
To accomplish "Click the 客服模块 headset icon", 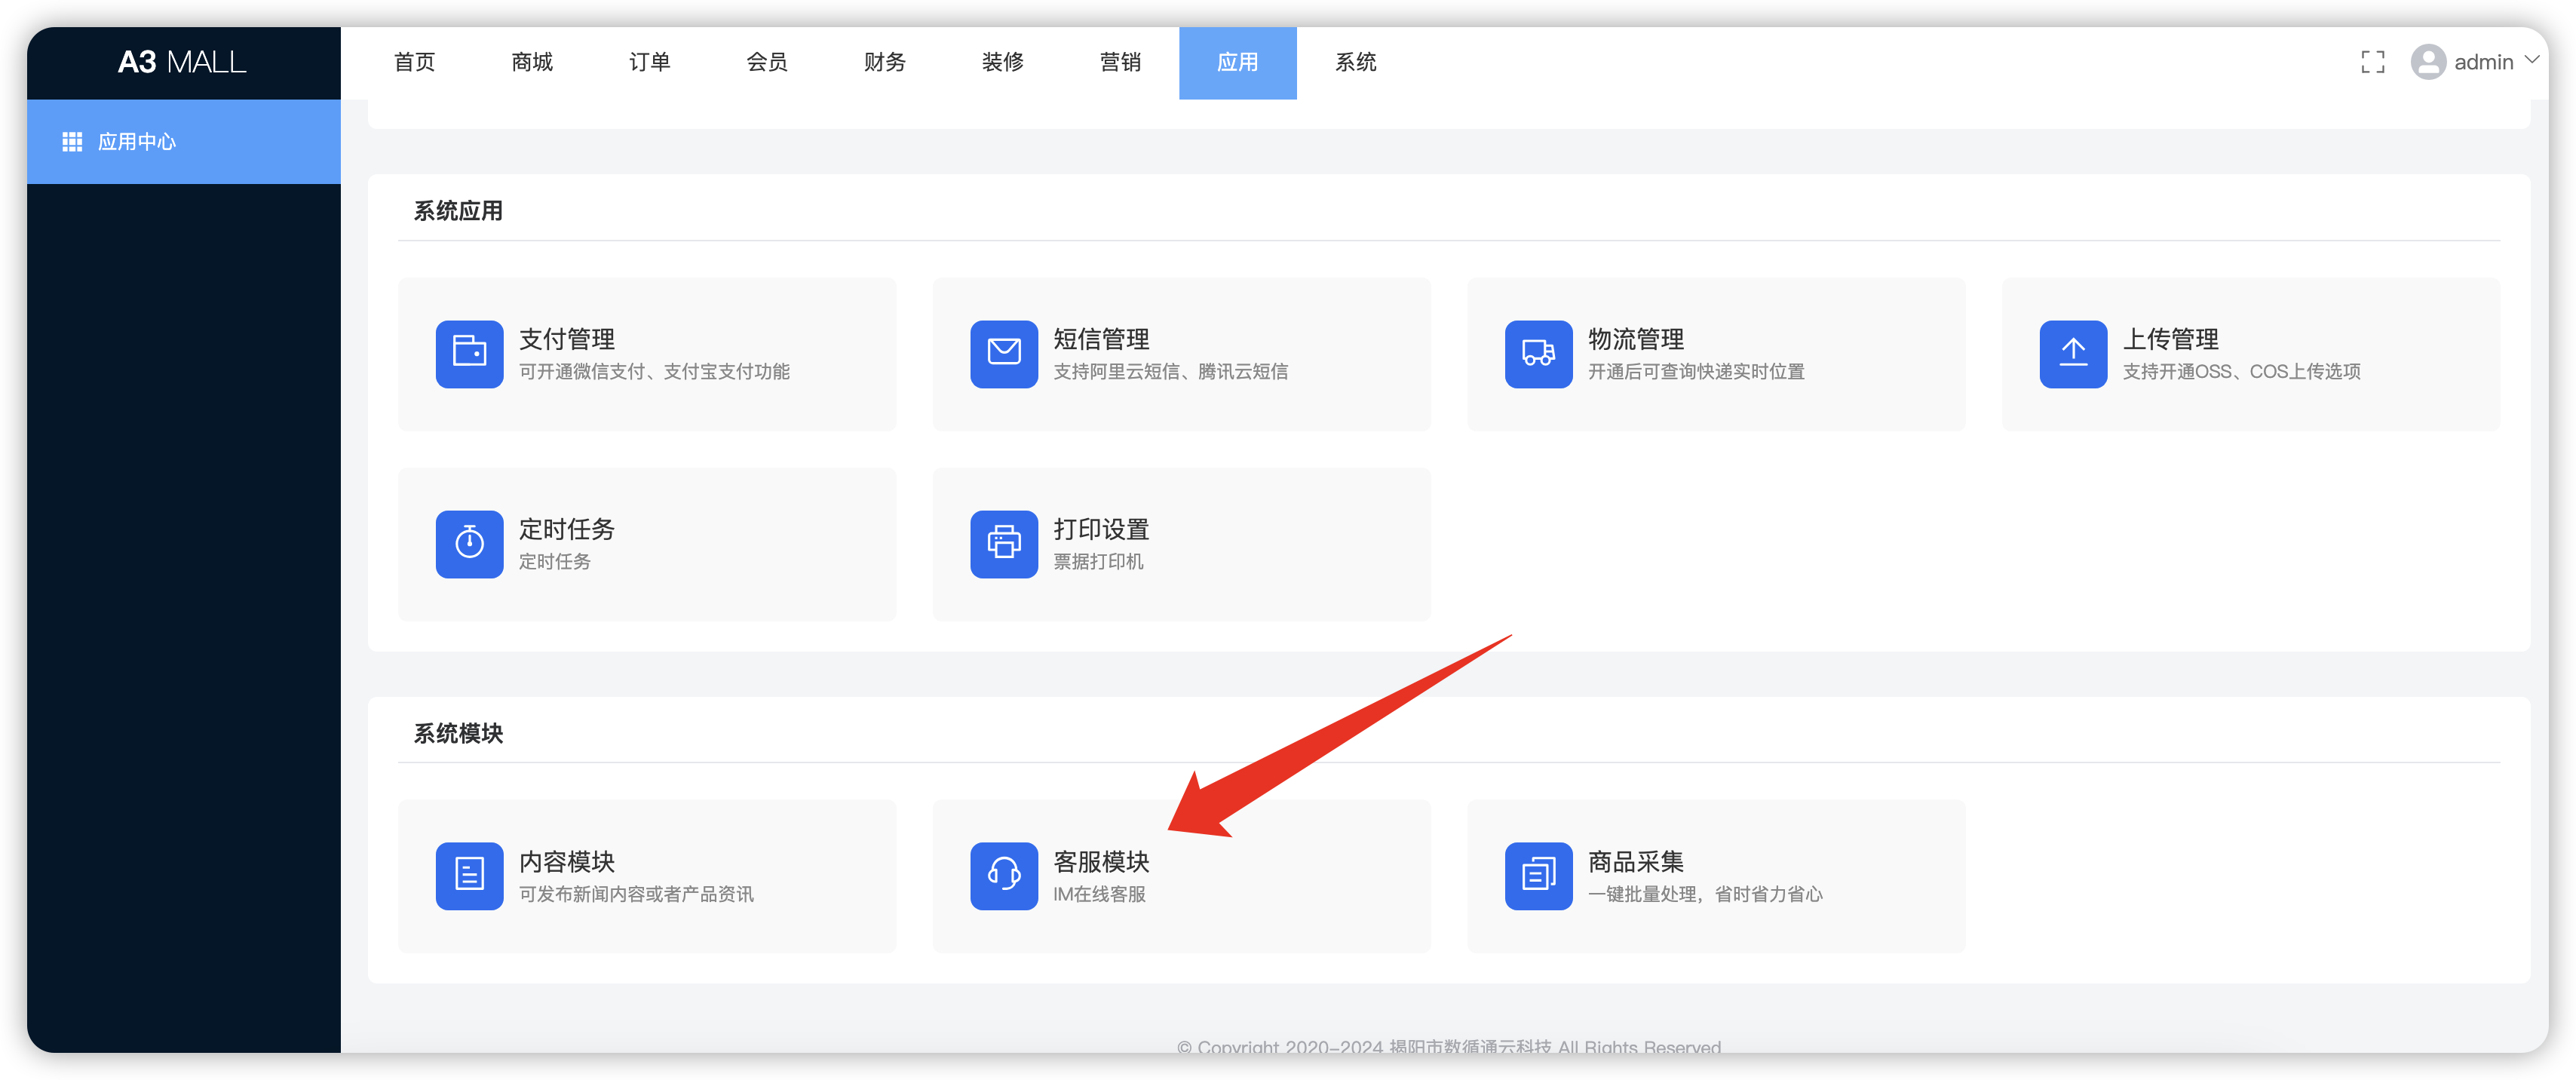I will click(1004, 876).
